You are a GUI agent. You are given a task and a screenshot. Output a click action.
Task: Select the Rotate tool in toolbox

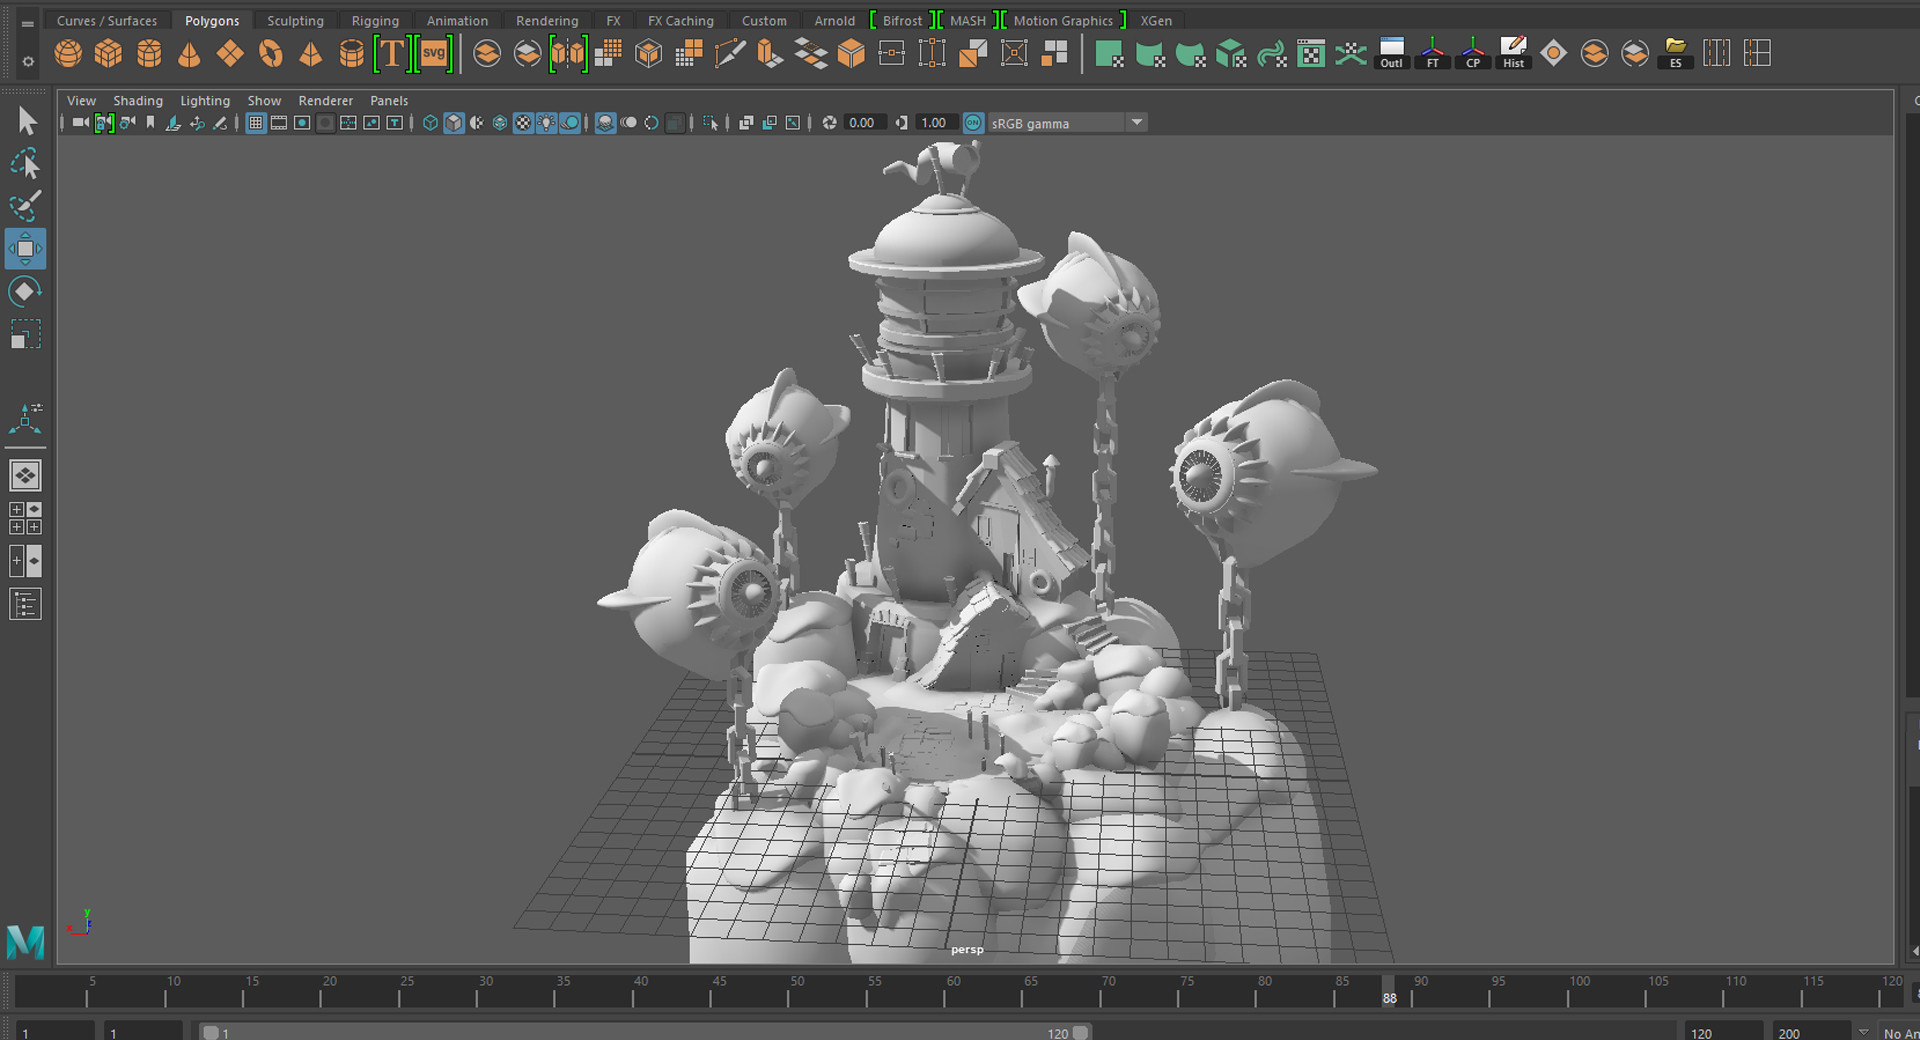click(x=26, y=292)
